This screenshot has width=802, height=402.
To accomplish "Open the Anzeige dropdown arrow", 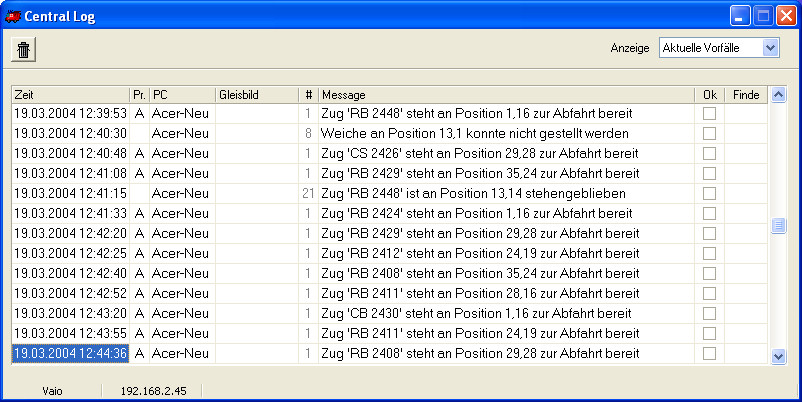I will coord(770,48).
